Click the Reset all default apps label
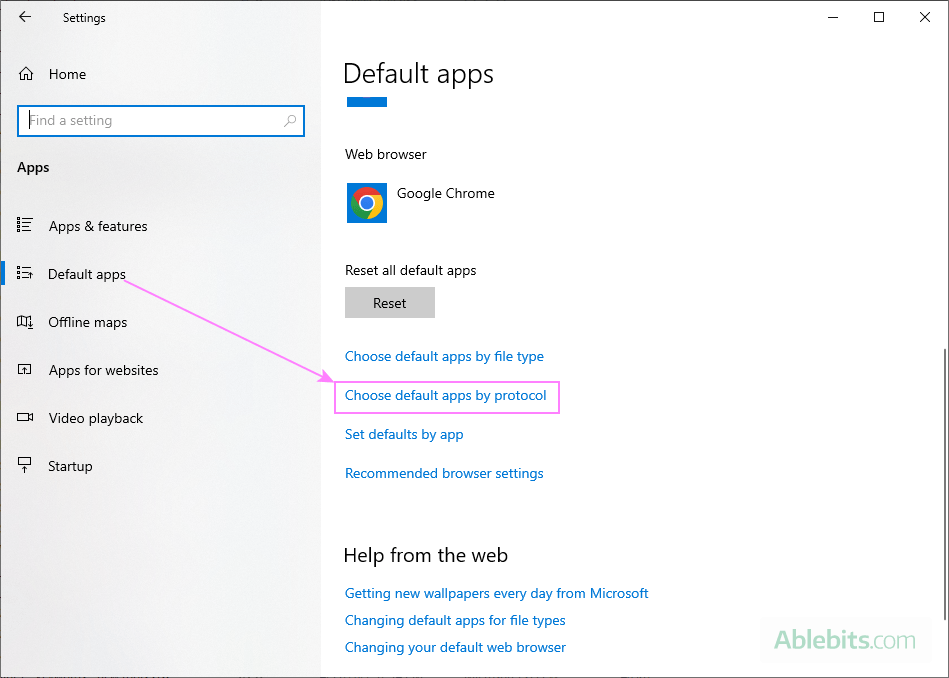The width and height of the screenshot is (949, 678). coord(410,271)
